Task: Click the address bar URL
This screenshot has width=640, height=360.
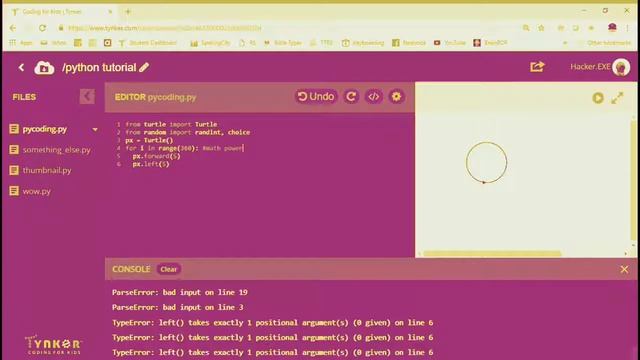Action: click(164, 28)
